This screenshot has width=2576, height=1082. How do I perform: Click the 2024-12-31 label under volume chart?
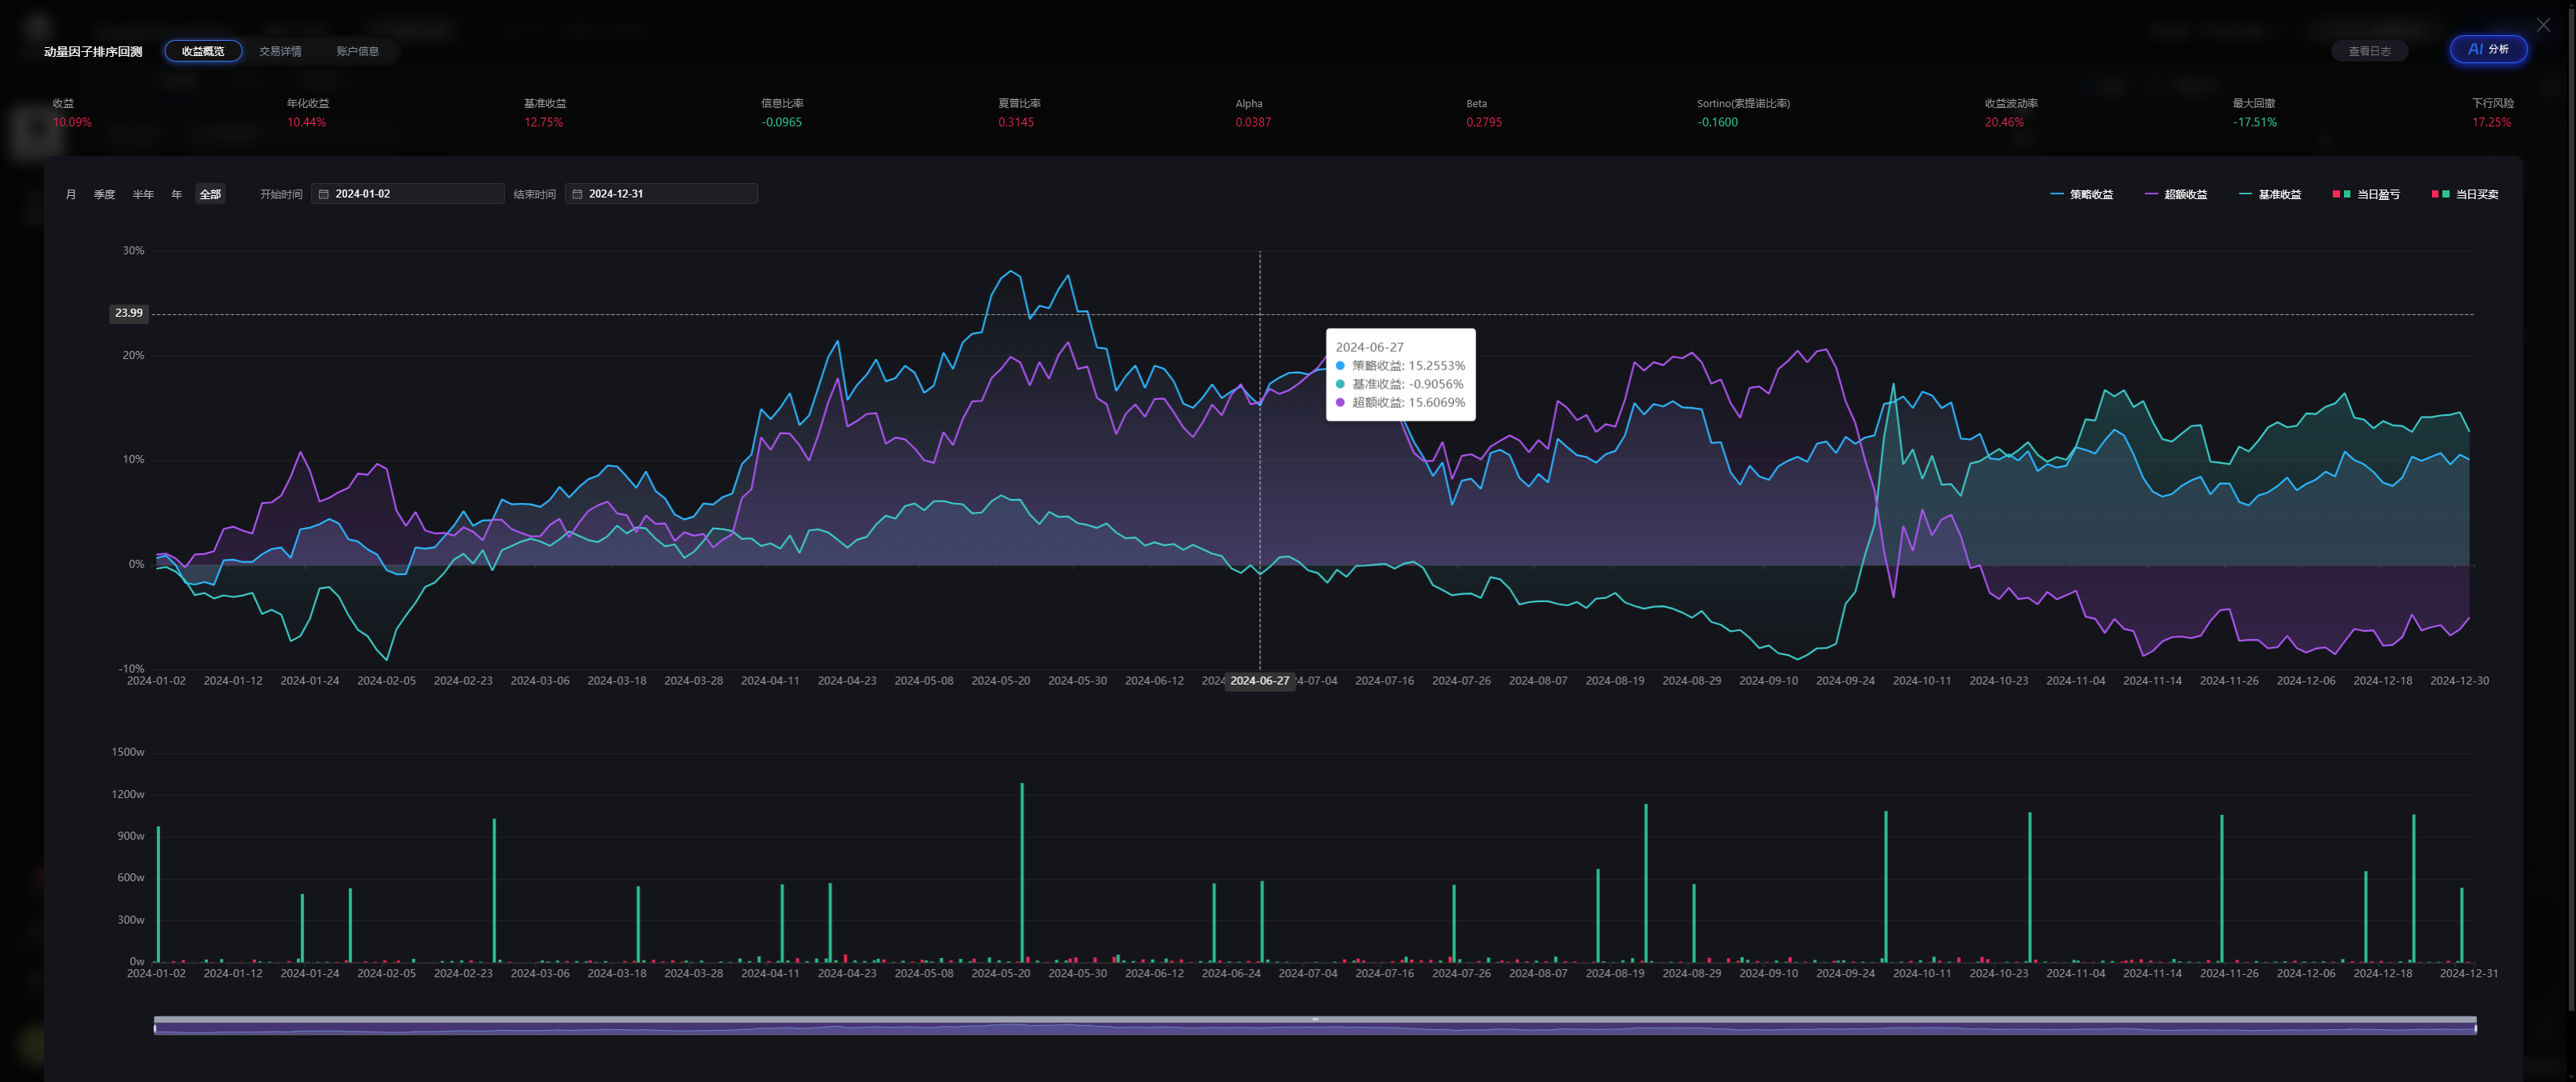2468,973
